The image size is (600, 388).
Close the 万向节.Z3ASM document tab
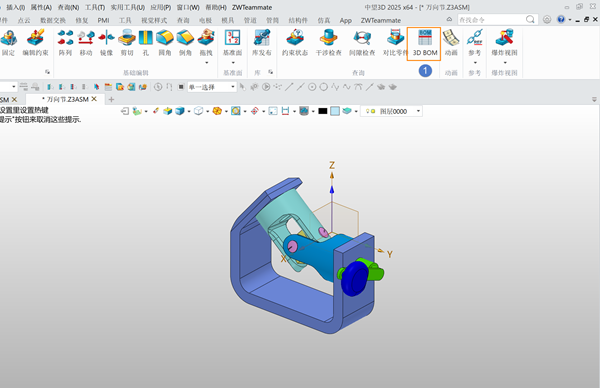pos(94,99)
